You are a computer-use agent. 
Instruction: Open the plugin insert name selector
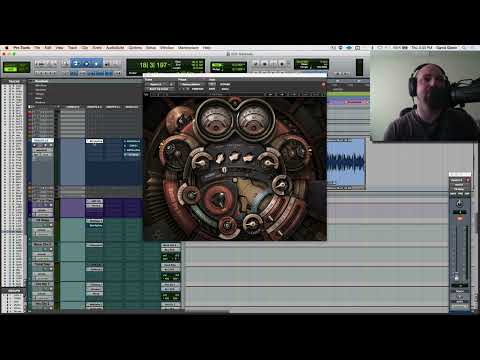(x=161, y=89)
